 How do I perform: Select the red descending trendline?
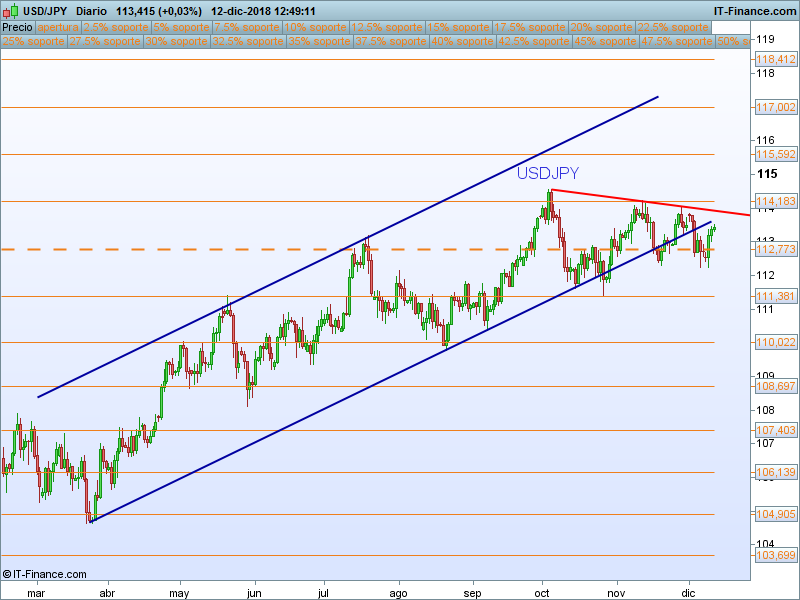click(x=650, y=202)
